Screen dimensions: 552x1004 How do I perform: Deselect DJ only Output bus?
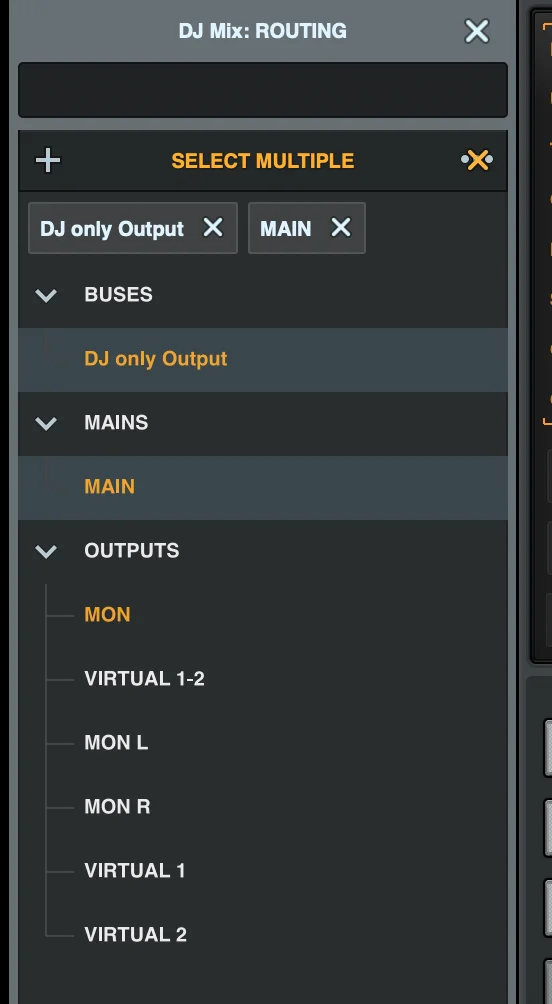(x=263, y=359)
